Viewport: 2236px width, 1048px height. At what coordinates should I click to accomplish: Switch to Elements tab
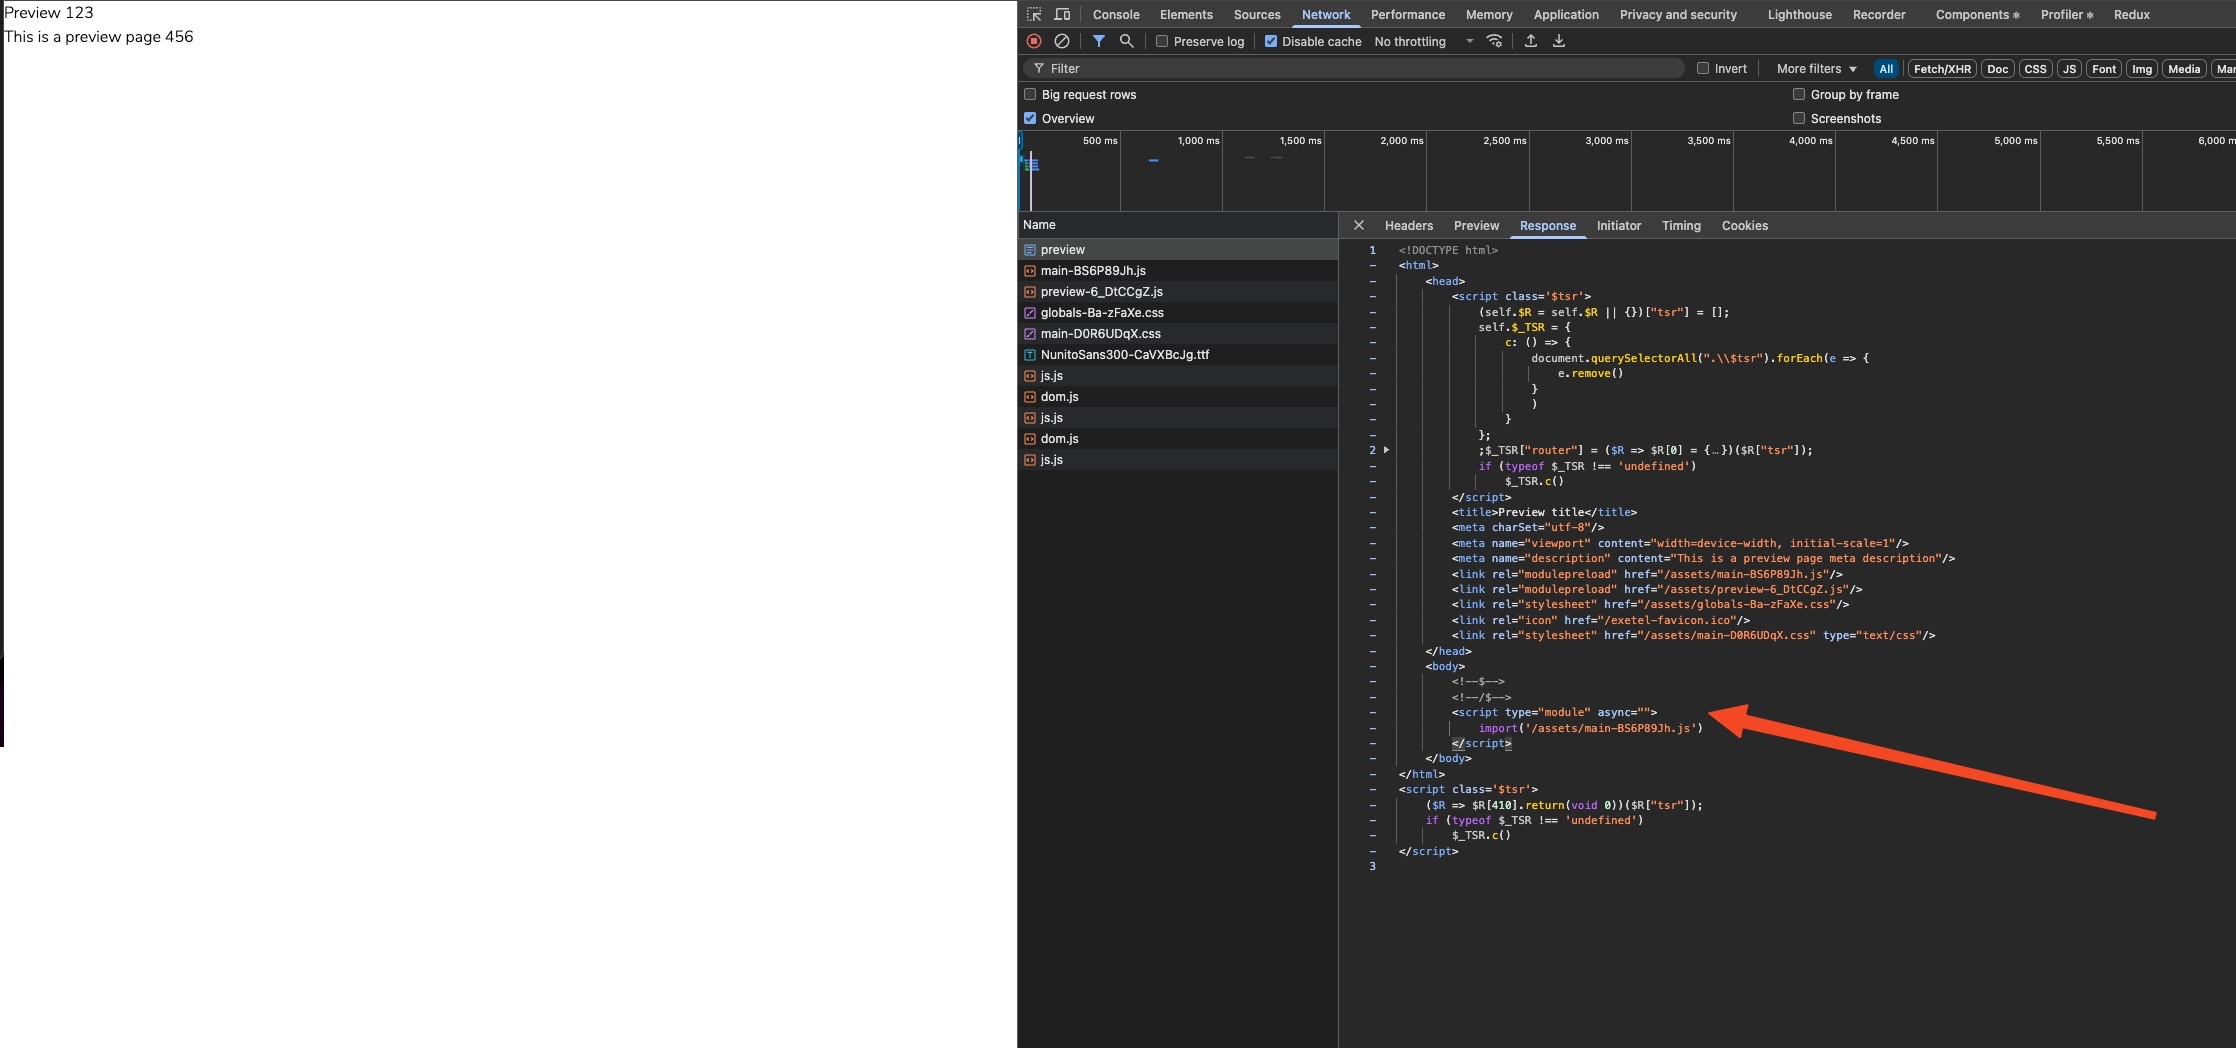pos(1186,14)
